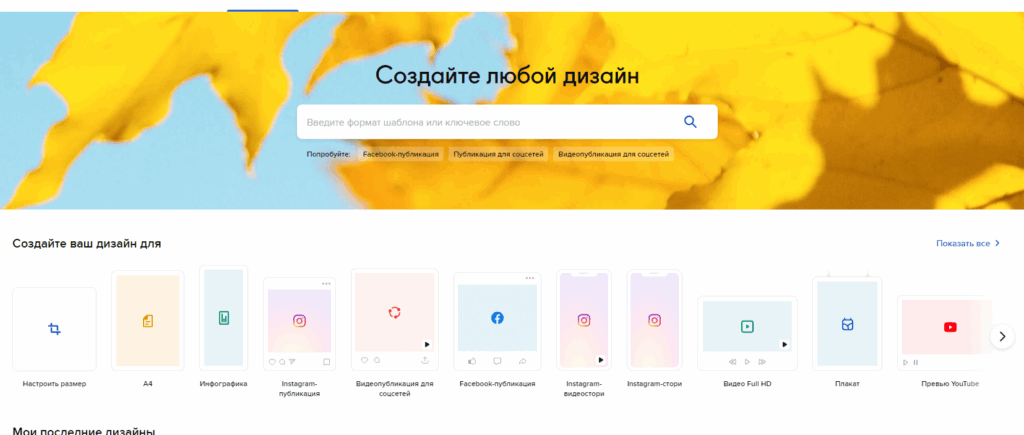Click upload icon on Видеопубликация для соцсетей card

coord(425,360)
